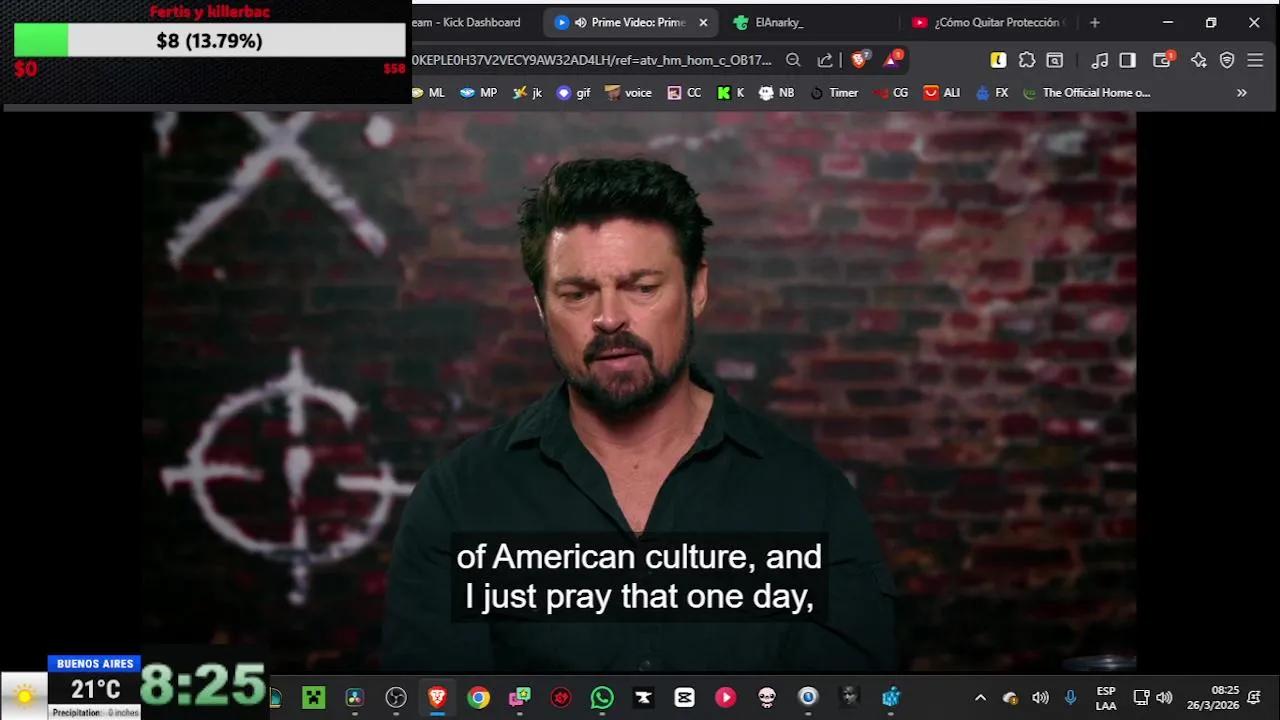The image size is (1280, 720).
Task: Open the dark face icon app in taskbar
Action: [850, 697]
